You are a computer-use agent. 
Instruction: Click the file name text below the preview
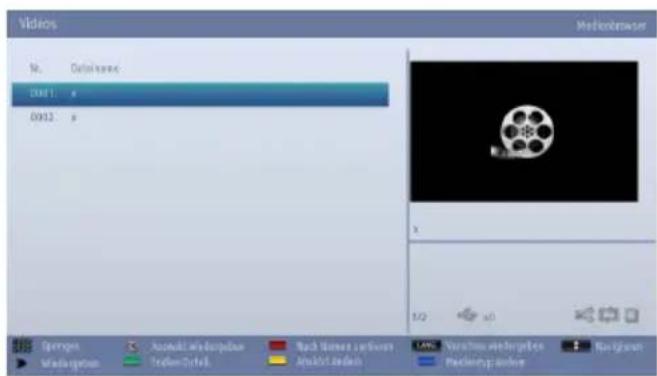tap(416, 229)
